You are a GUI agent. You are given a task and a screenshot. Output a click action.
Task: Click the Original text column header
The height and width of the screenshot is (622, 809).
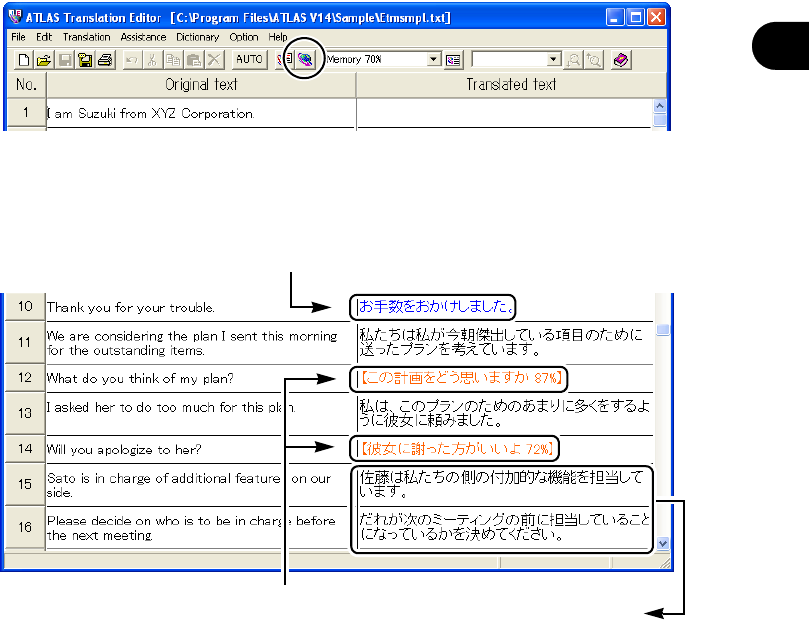[x=201, y=85]
